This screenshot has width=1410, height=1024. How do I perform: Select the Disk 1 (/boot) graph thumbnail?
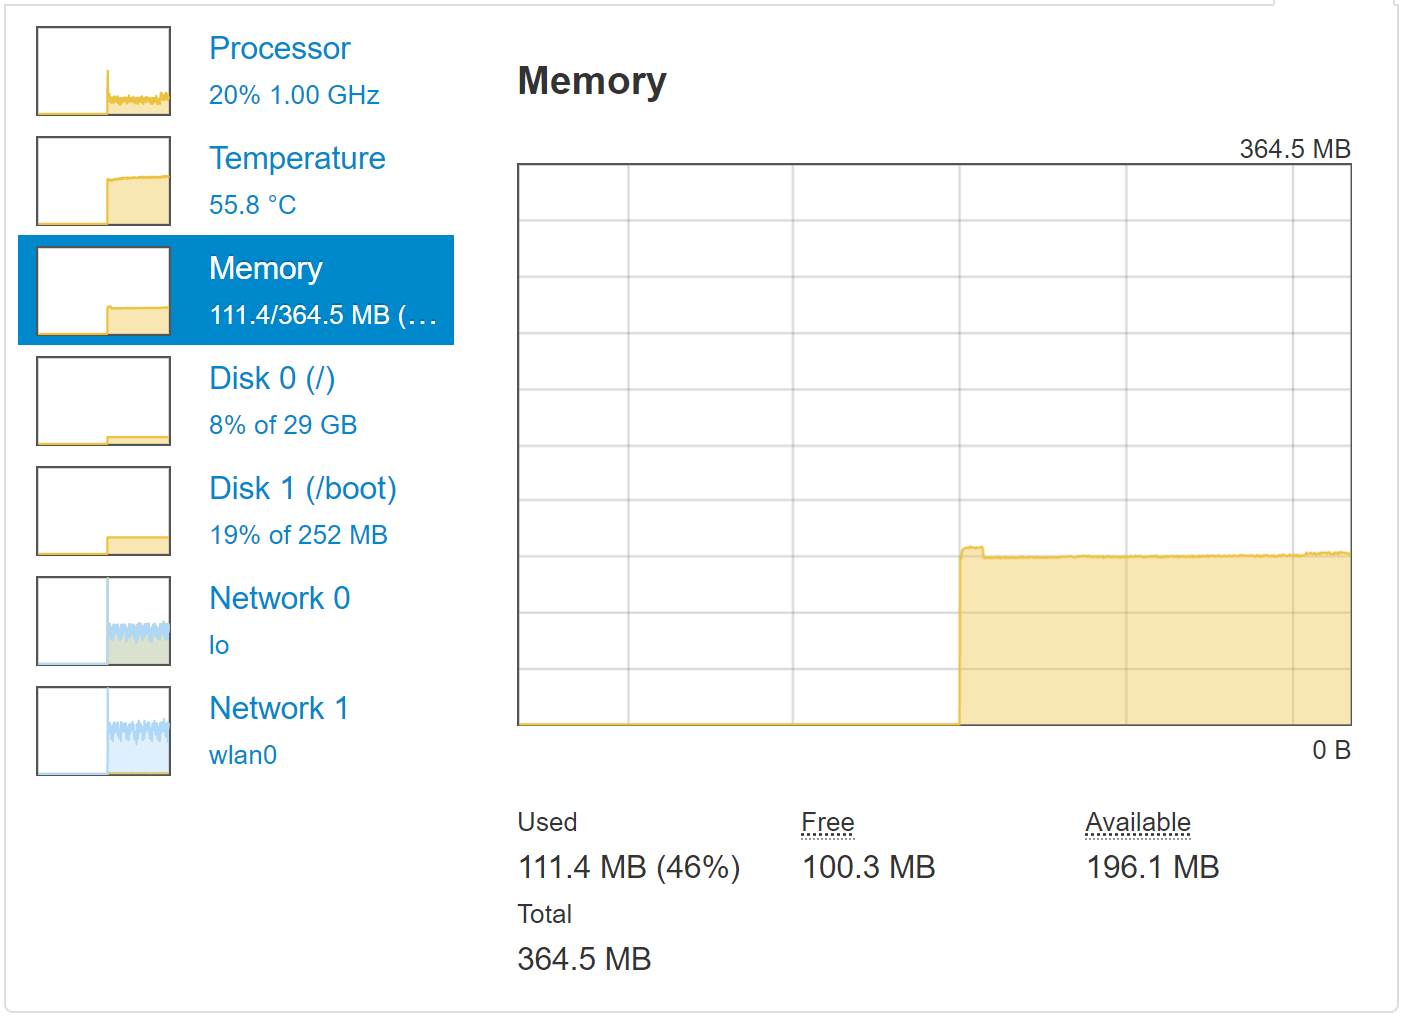pyautogui.click(x=103, y=511)
